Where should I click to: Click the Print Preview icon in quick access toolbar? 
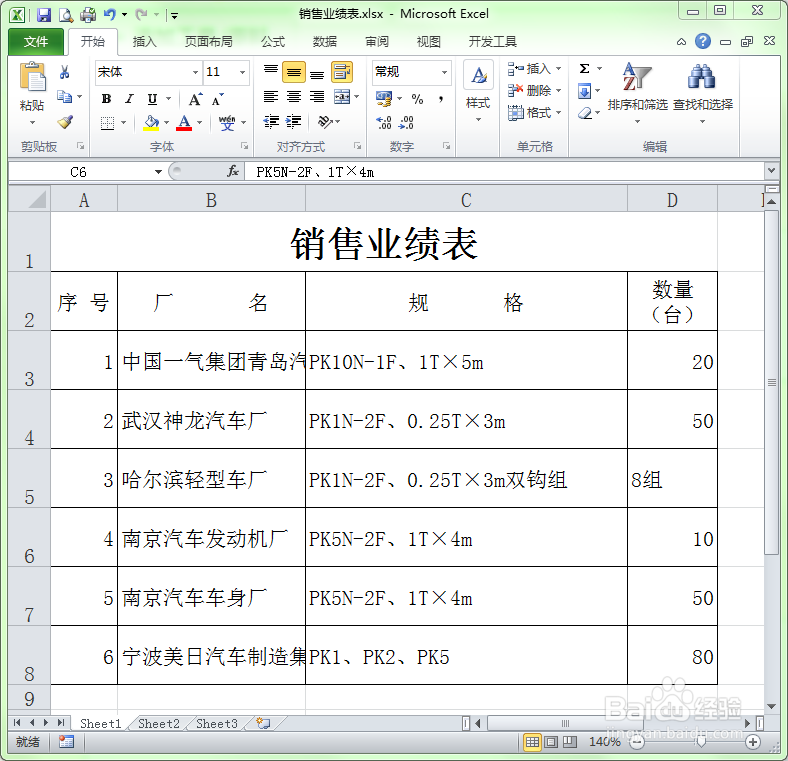point(66,15)
